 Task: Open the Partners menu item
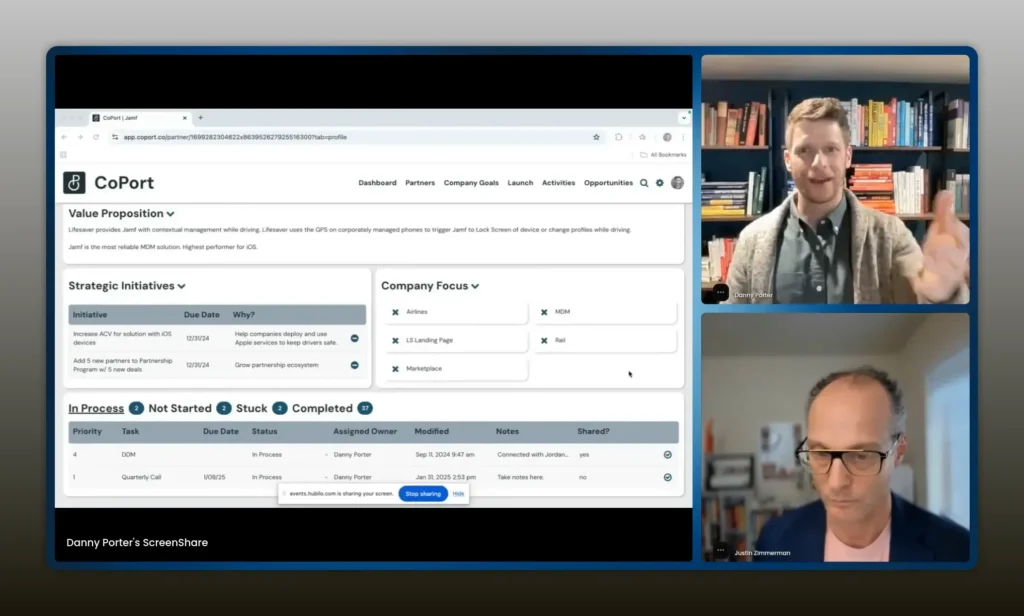click(420, 183)
